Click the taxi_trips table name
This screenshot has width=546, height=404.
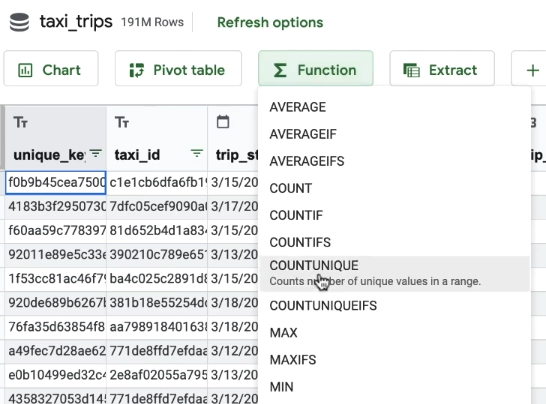pos(76,22)
